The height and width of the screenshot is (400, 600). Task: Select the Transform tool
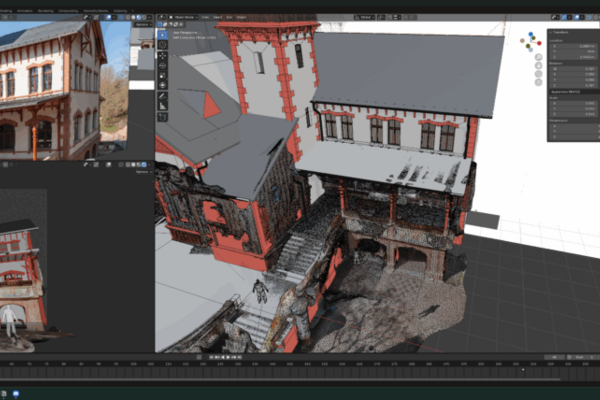163,85
